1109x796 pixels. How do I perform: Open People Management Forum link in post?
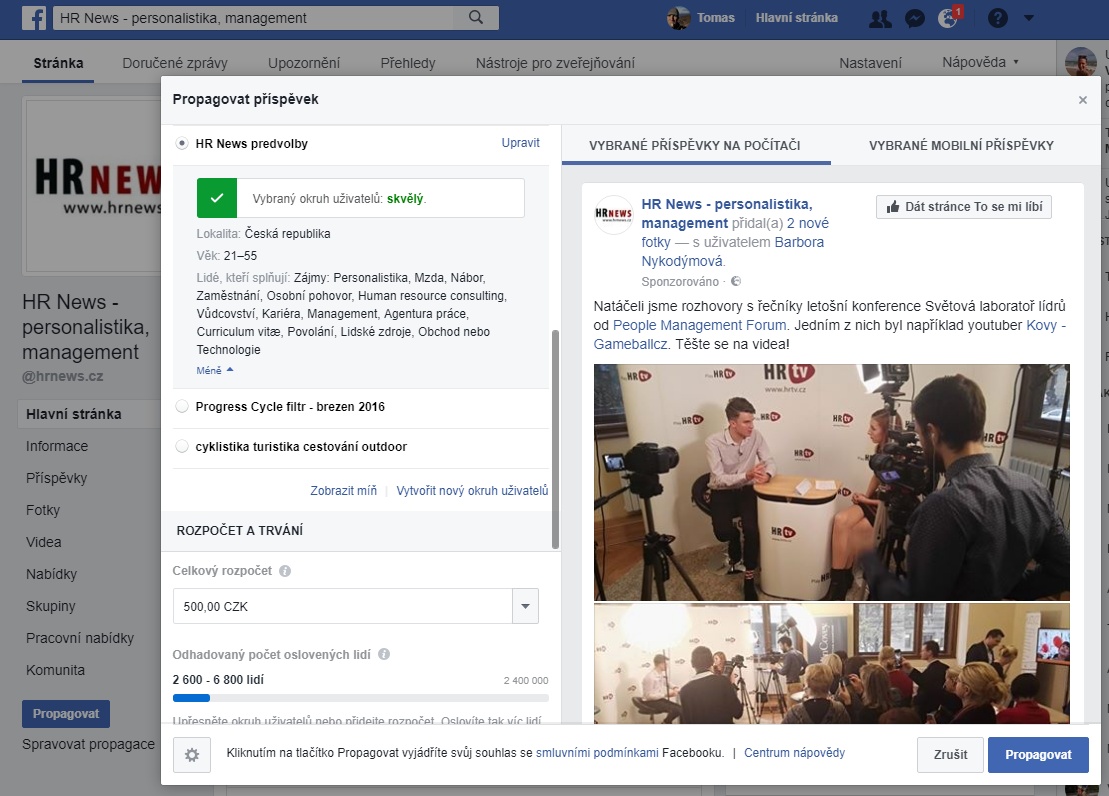pos(699,325)
